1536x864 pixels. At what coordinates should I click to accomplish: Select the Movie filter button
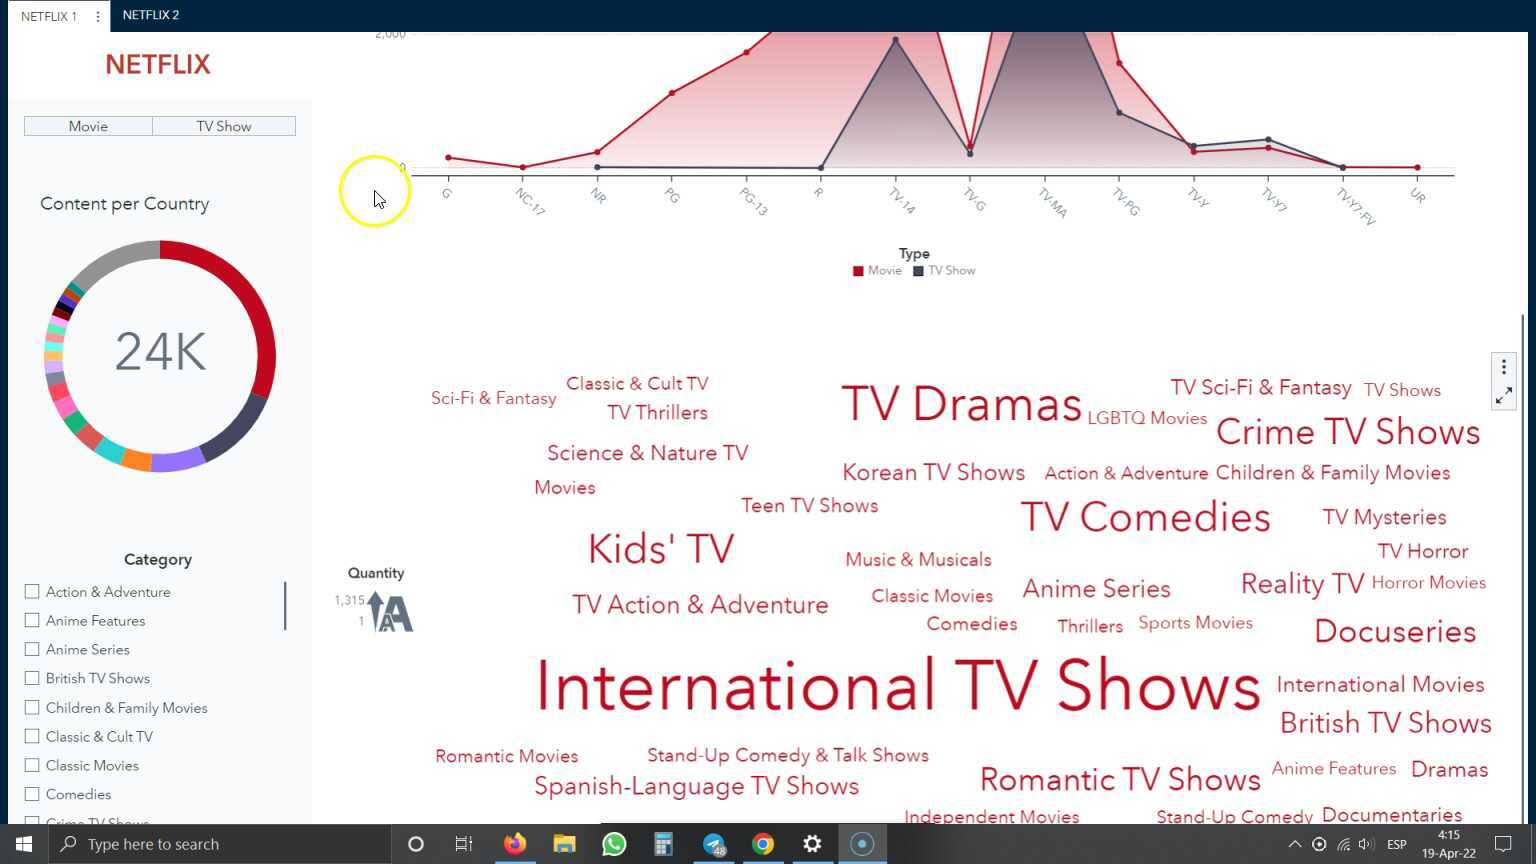point(88,125)
